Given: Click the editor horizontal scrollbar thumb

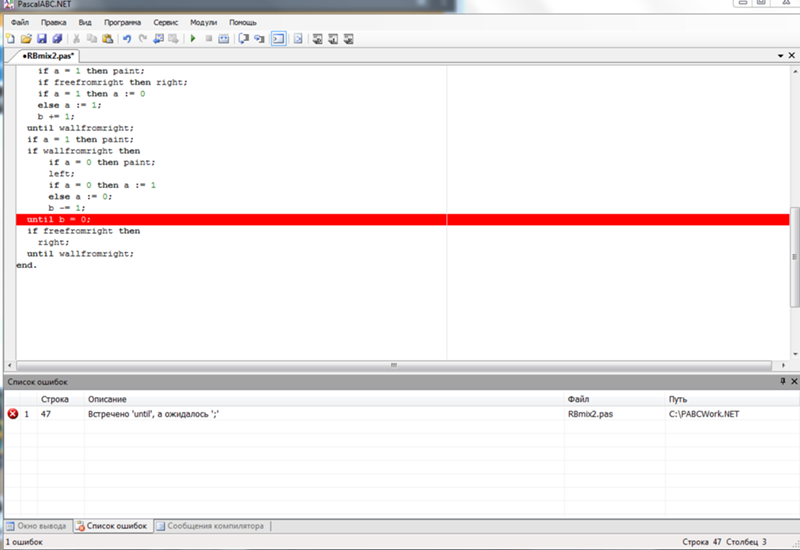Looking at the screenshot, I should click(394, 365).
